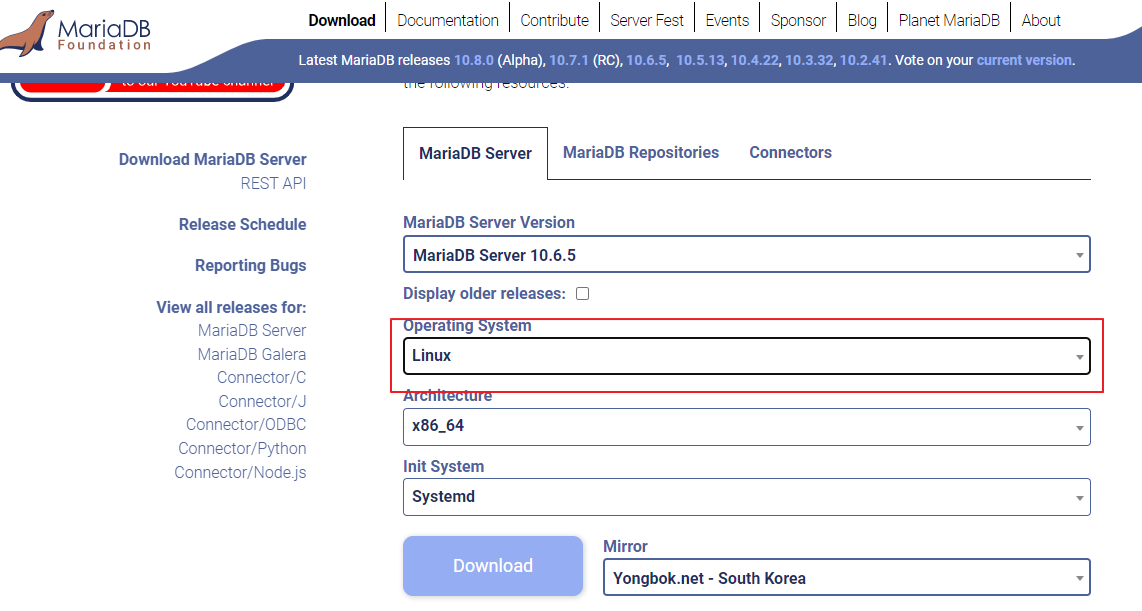Go to the Contribute page
This screenshot has width=1142, height=611.
click(554, 20)
